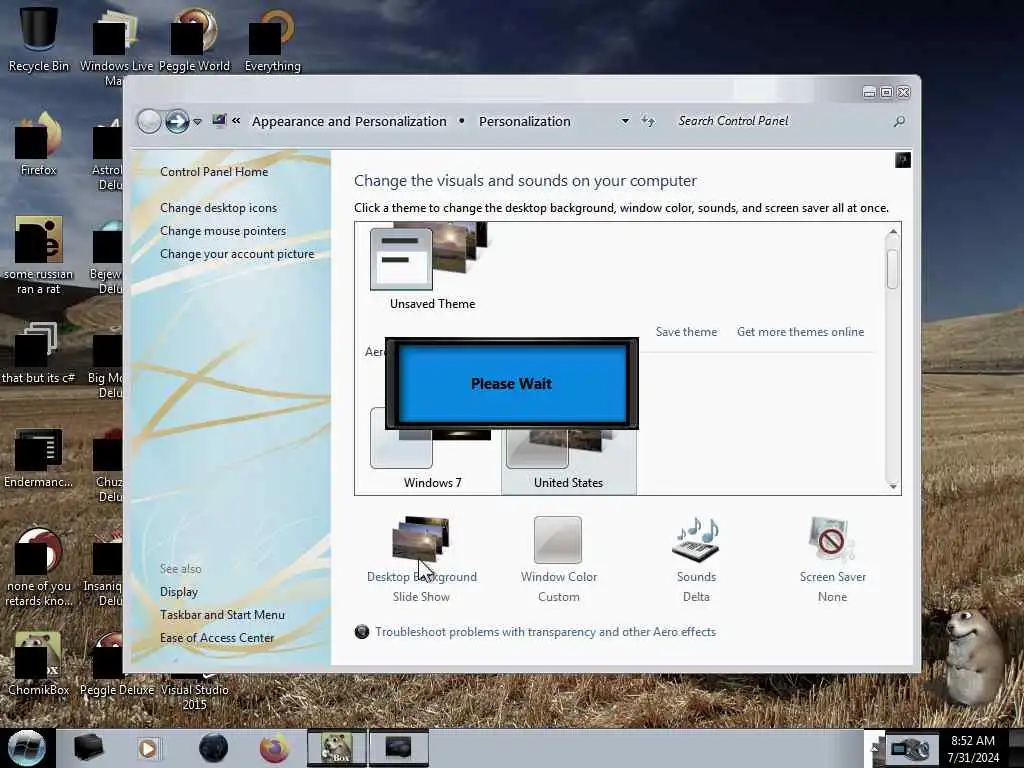Screen dimensions: 1024x768
Task: Open the Display link under See also
Action: [178, 592]
